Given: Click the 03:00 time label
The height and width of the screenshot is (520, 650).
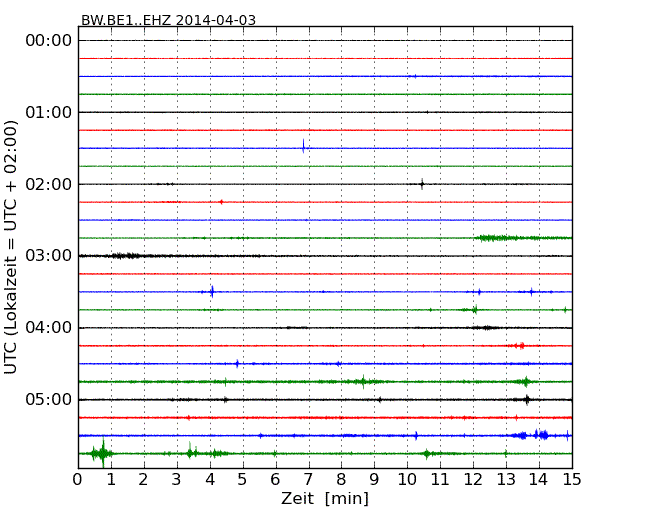Looking at the screenshot, I should [49, 256].
